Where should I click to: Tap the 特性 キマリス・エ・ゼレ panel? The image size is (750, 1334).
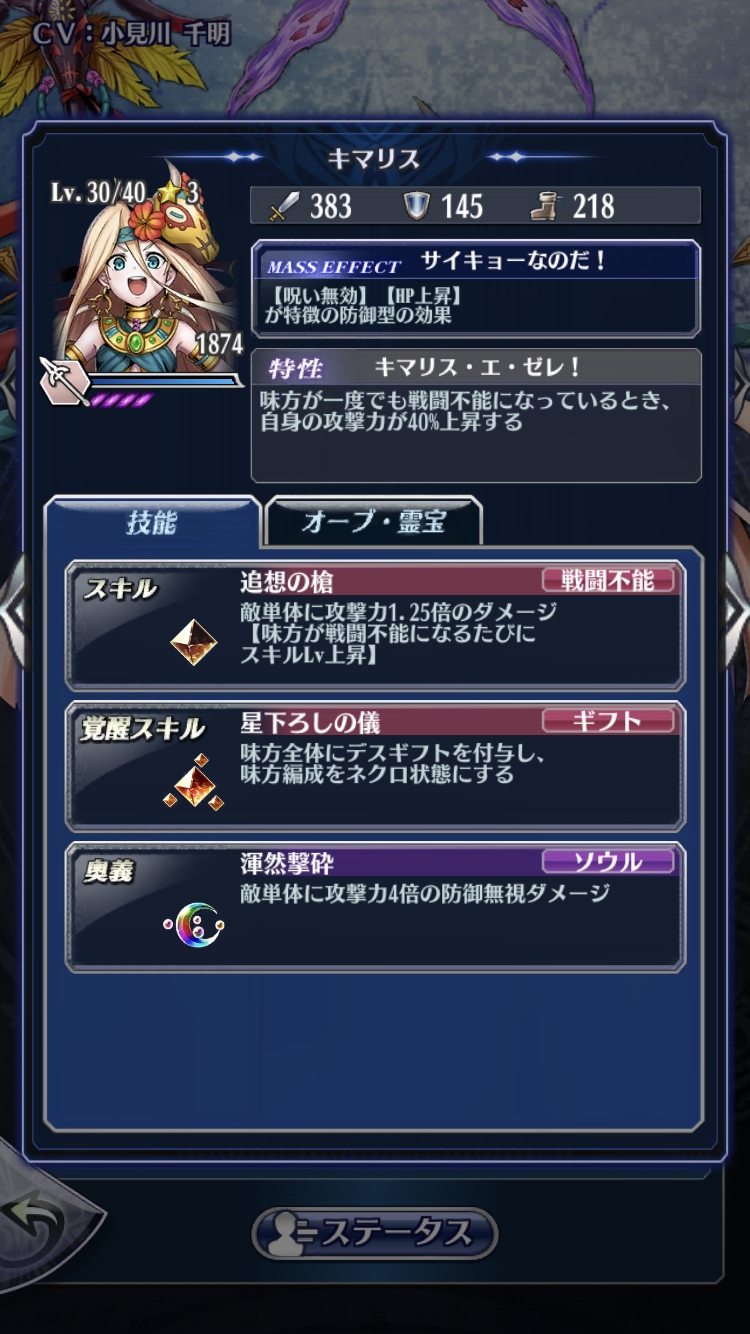pyautogui.click(x=476, y=415)
